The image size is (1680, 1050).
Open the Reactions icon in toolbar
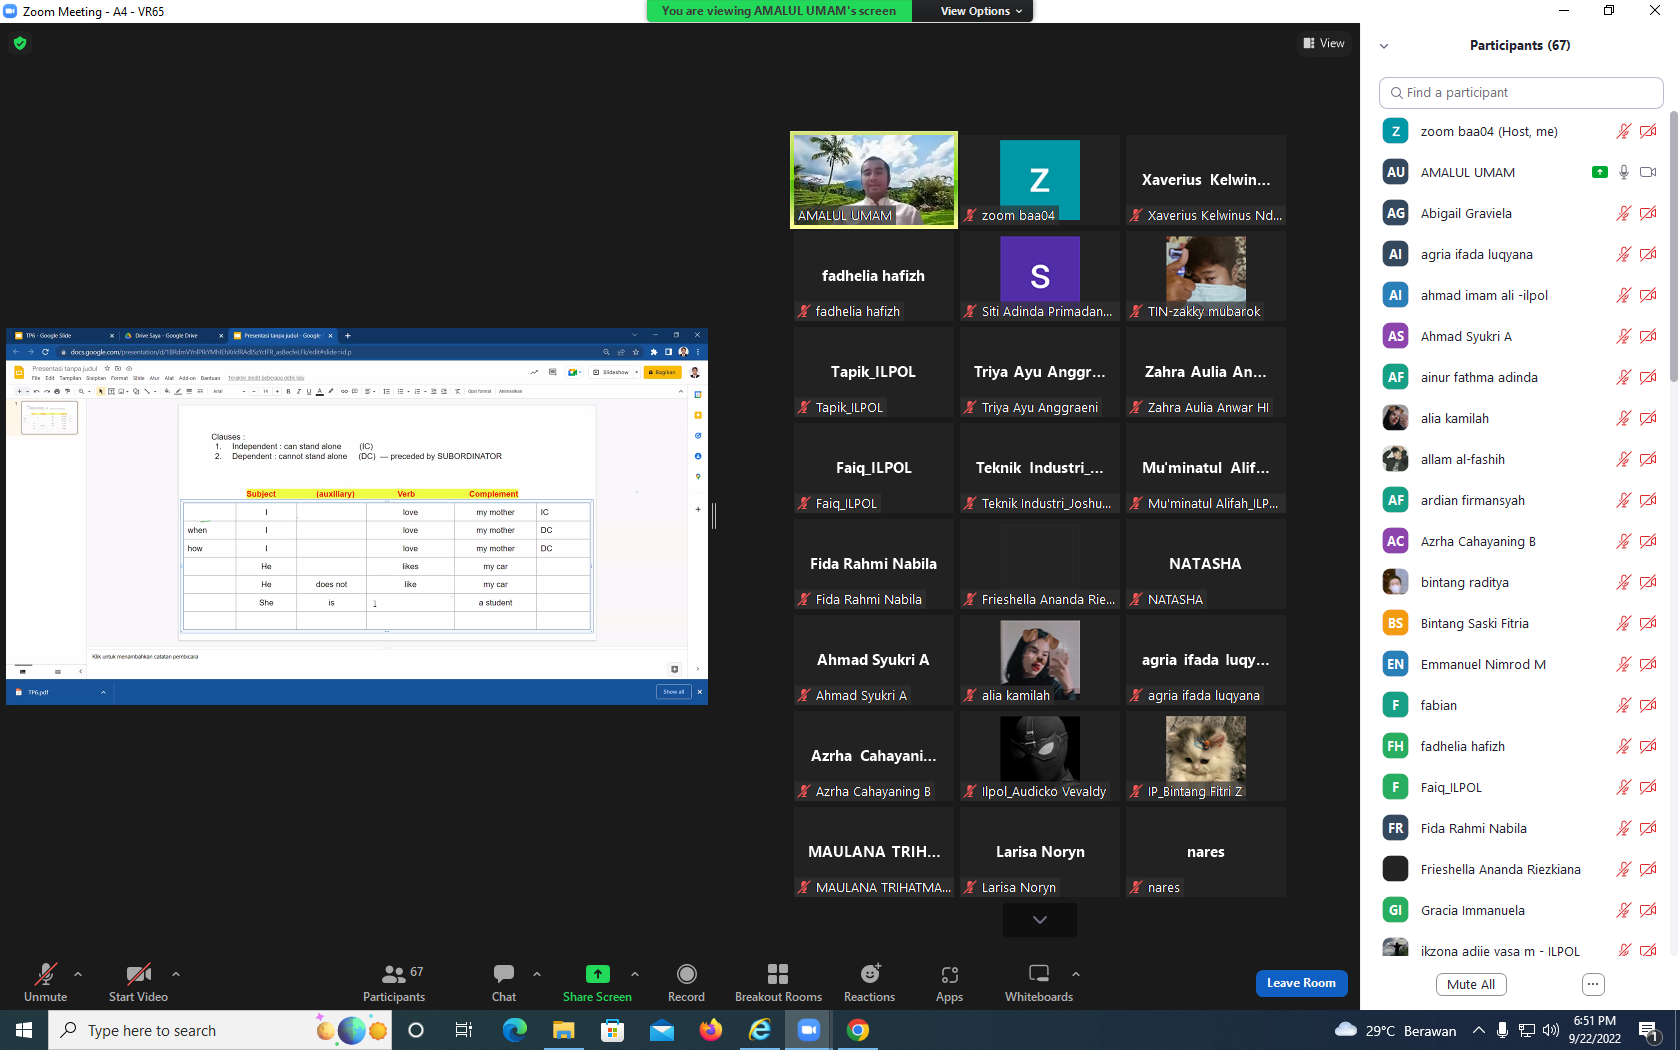tap(870, 974)
